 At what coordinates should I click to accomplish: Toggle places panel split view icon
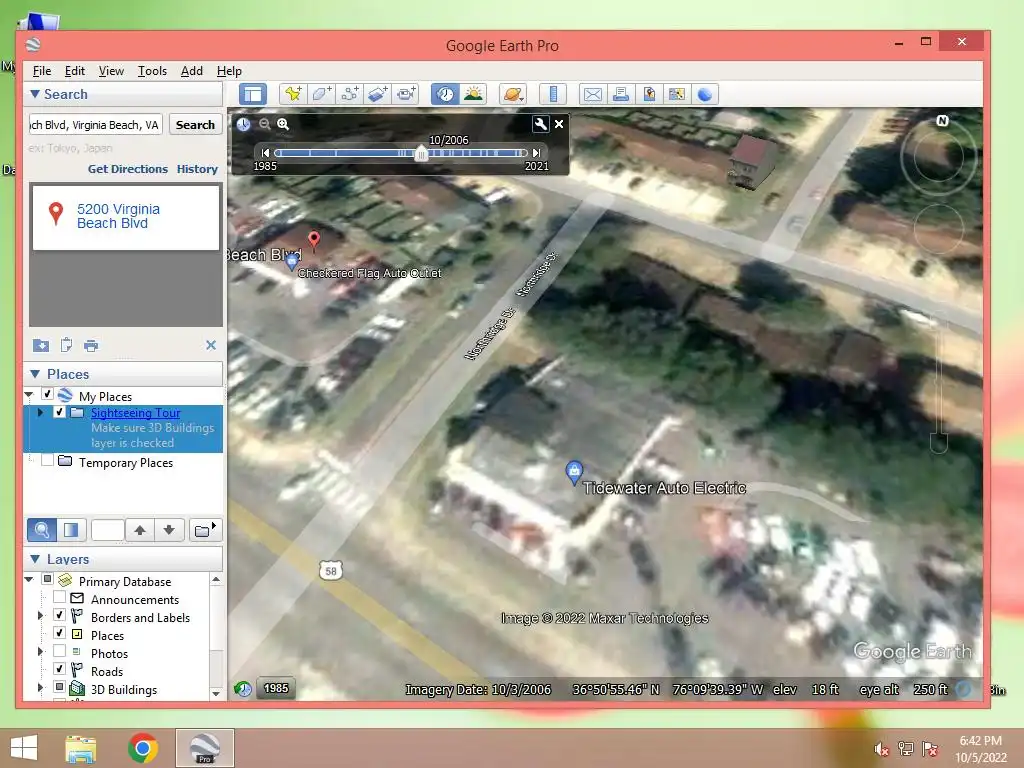coord(71,530)
